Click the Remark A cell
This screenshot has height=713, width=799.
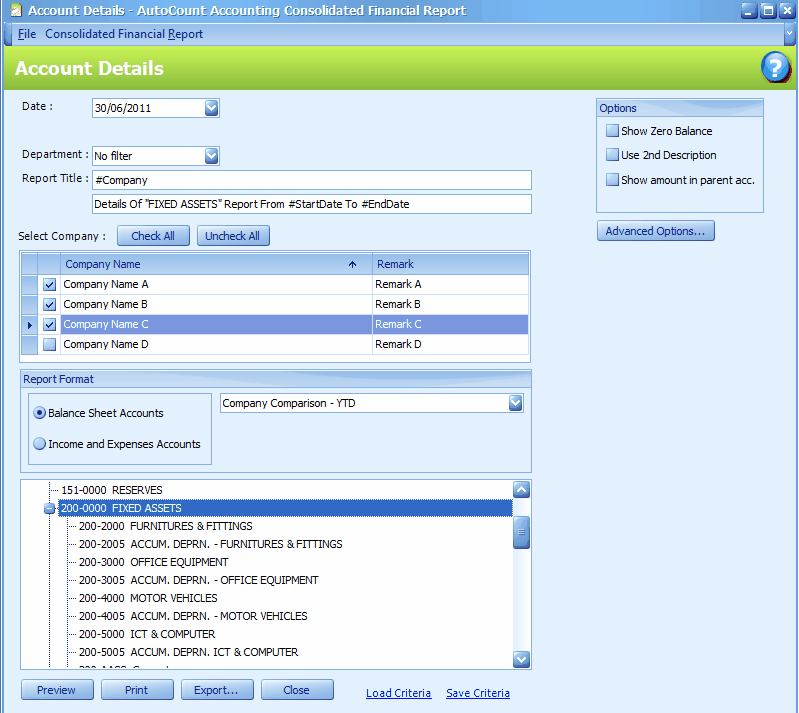[450, 284]
